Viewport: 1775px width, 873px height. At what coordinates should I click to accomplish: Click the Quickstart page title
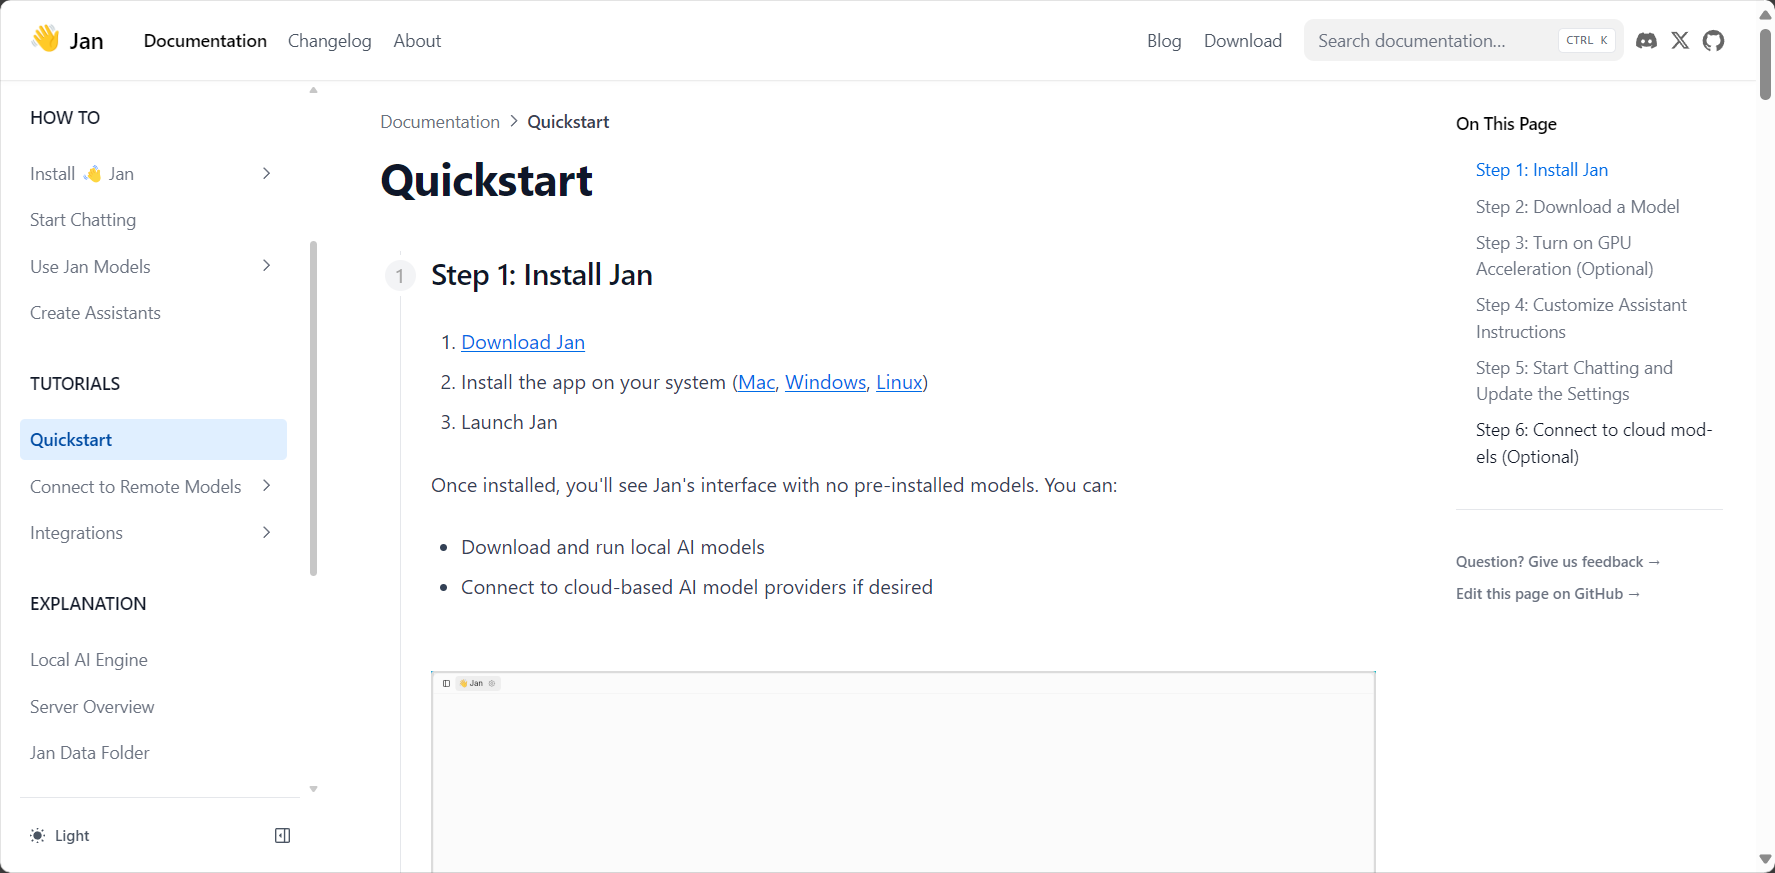coord(487,181)
